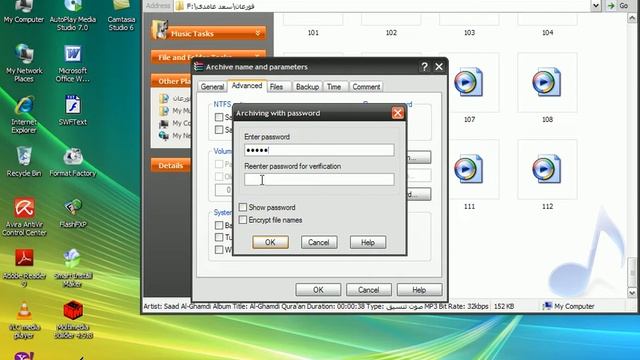Image resolution: width=640 pixels, height=360 pixels.
Task: Click Explorer scrollbar down arrow
Action: click(632, 293)
